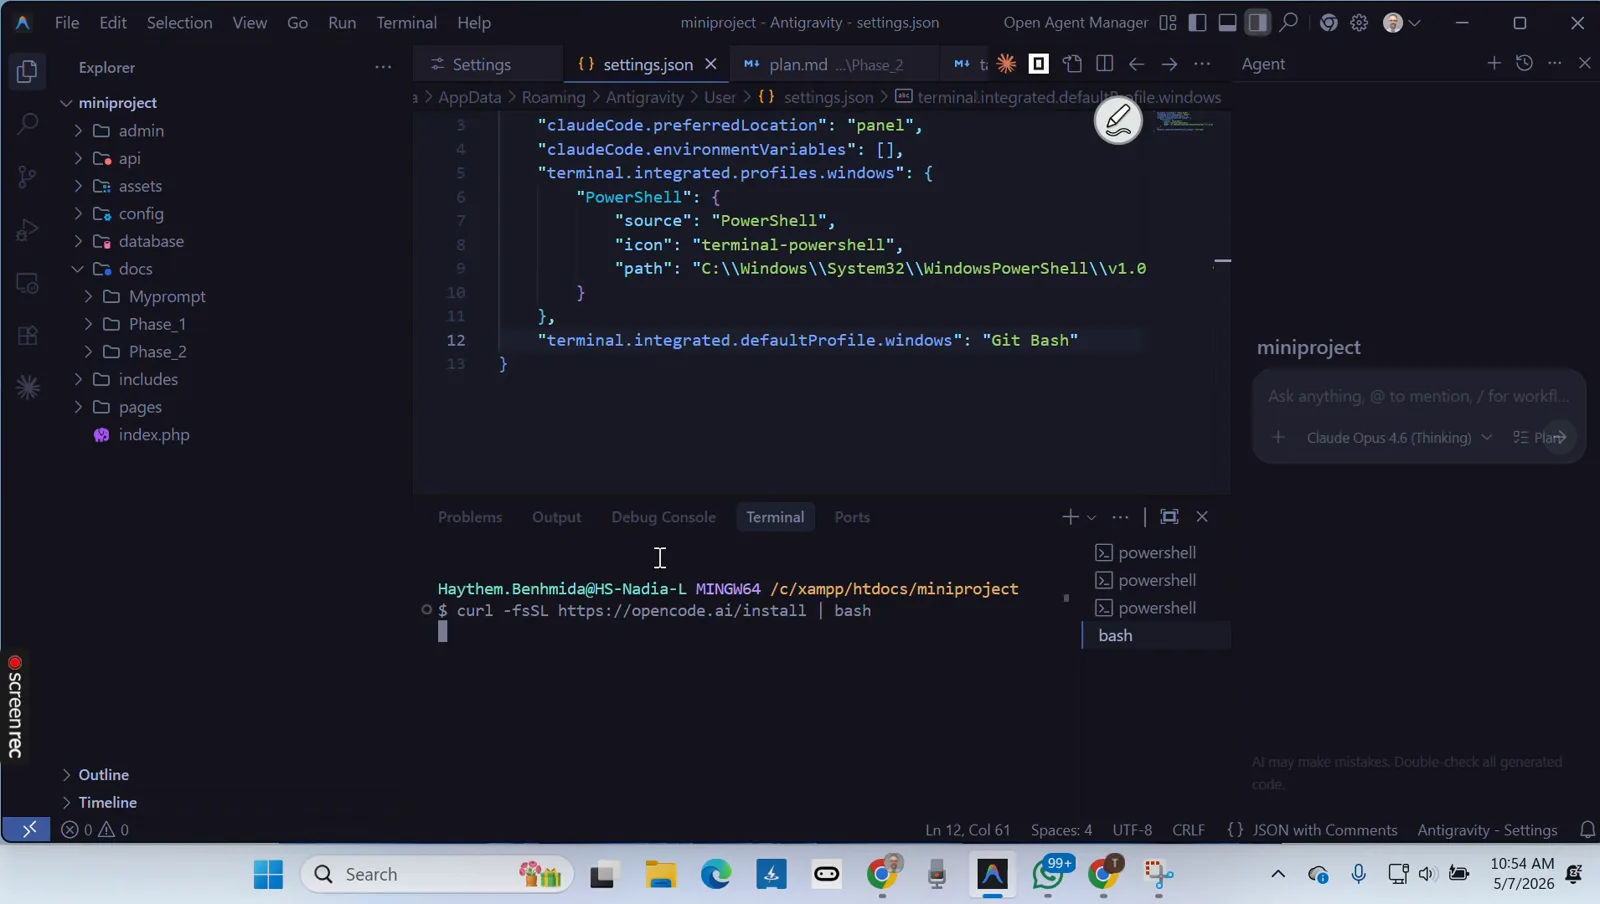The image size is (1600, 904).
Task: Open the Source Control view
Action: coord(27,177)
